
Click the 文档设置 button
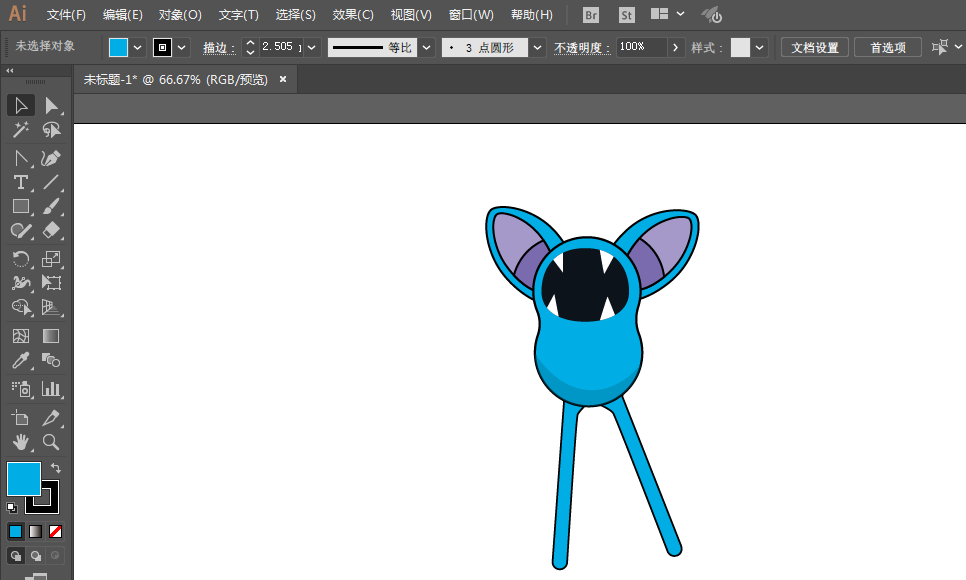[814, 47]
